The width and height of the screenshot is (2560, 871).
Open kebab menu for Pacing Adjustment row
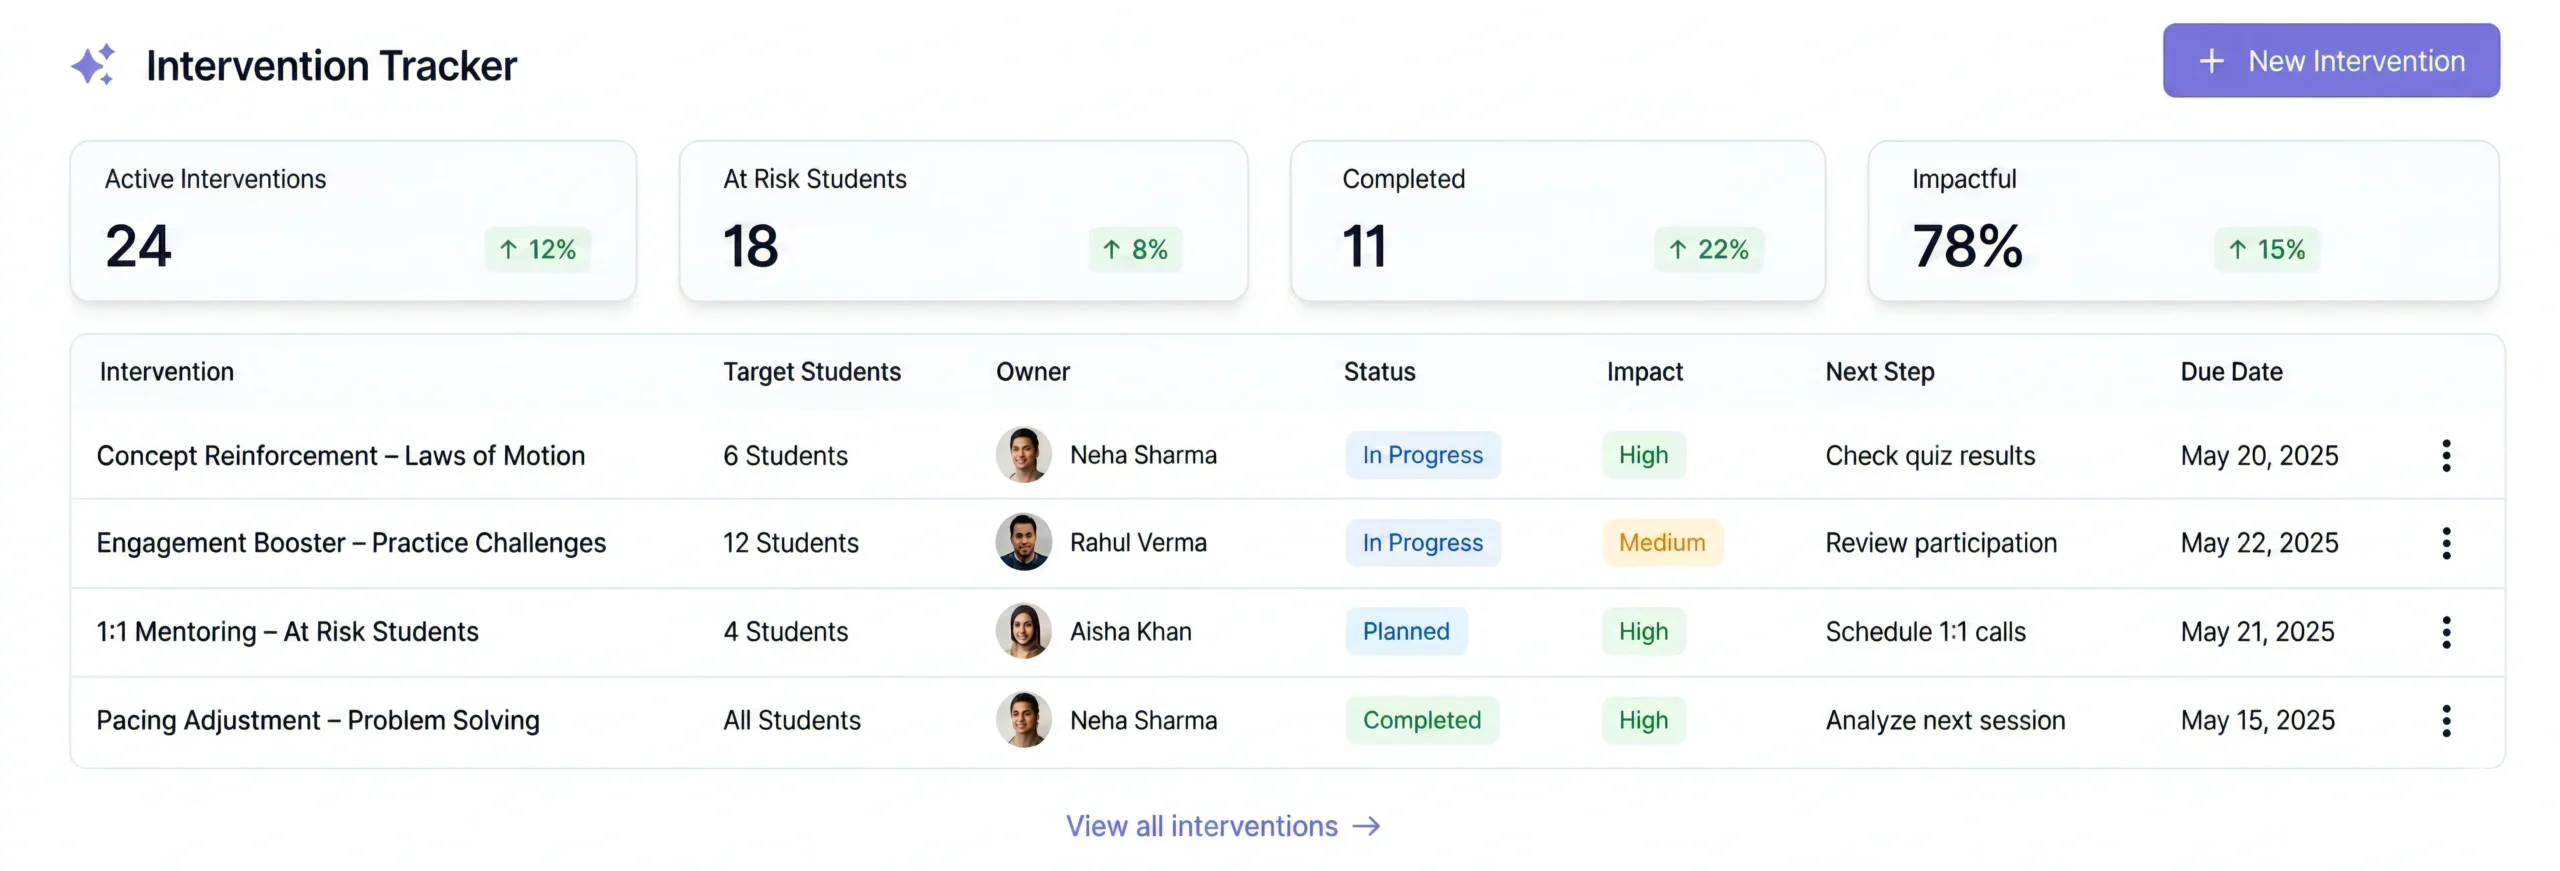coord(2446,720)
